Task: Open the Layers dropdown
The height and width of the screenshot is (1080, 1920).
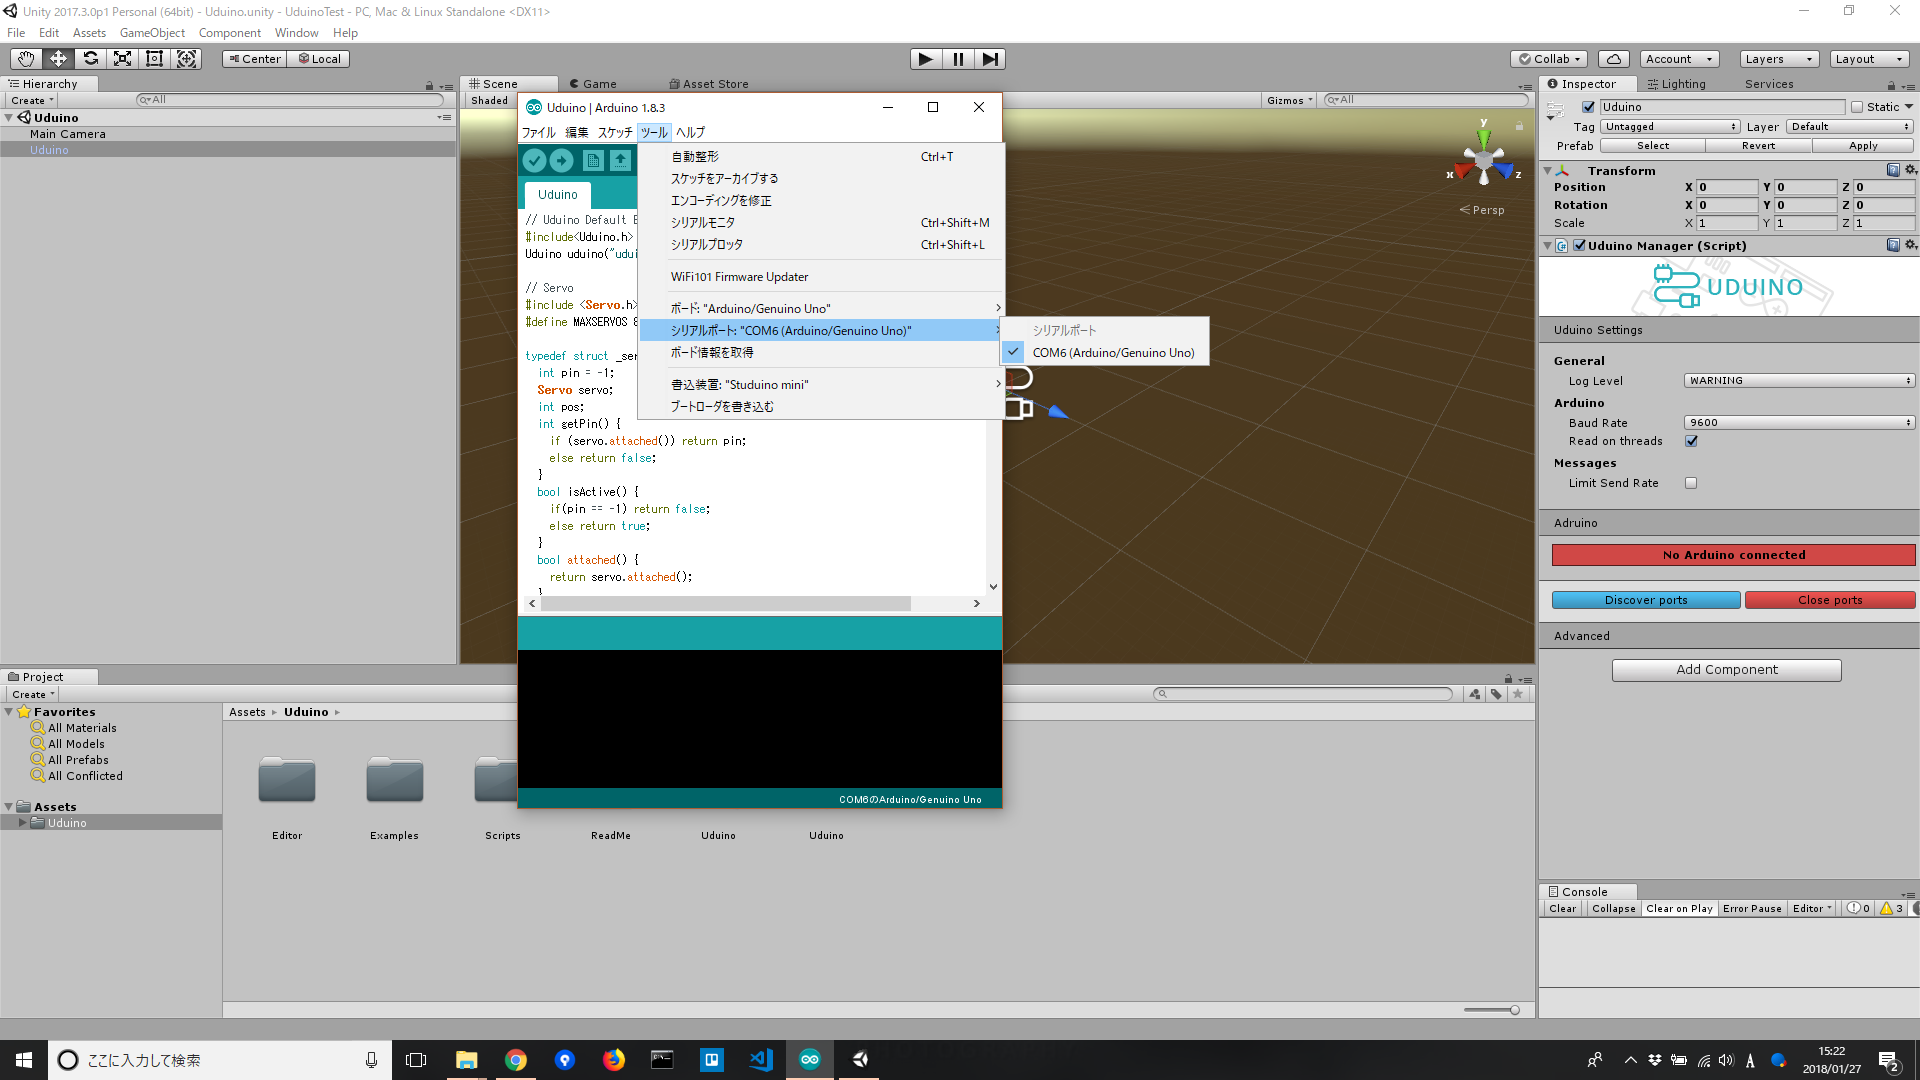Action: pos(1778,59)
